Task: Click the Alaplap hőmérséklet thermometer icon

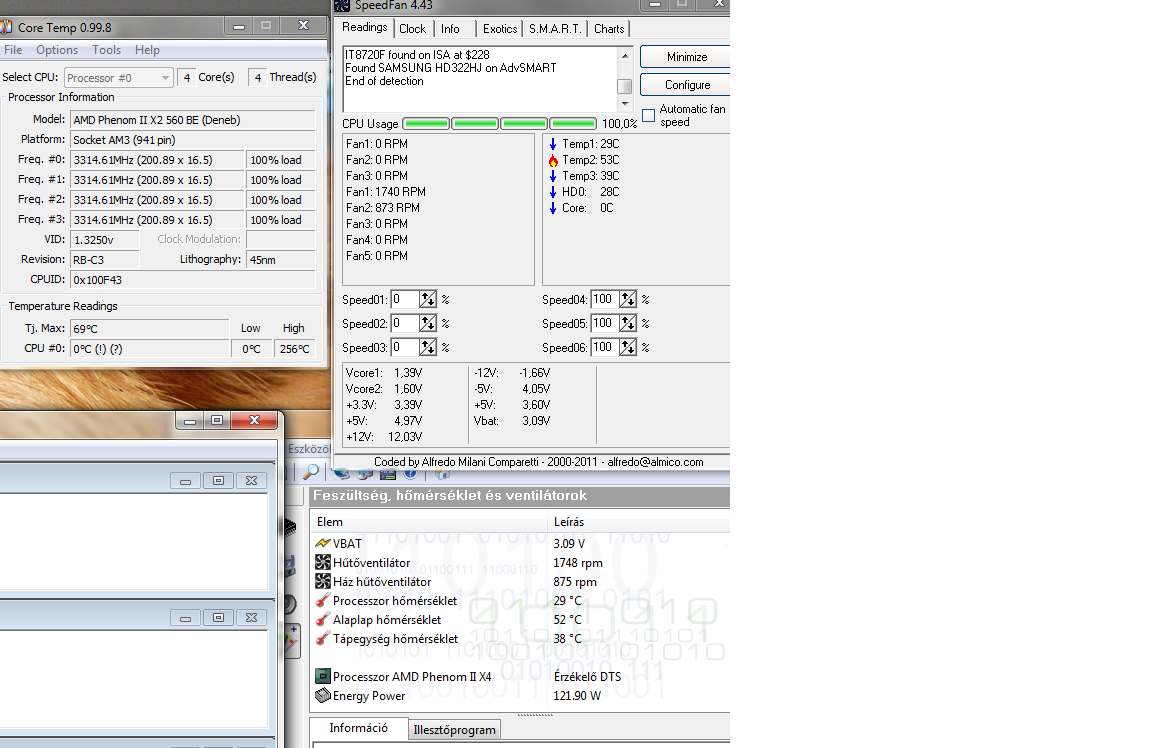Action: [x=323, y=619]
